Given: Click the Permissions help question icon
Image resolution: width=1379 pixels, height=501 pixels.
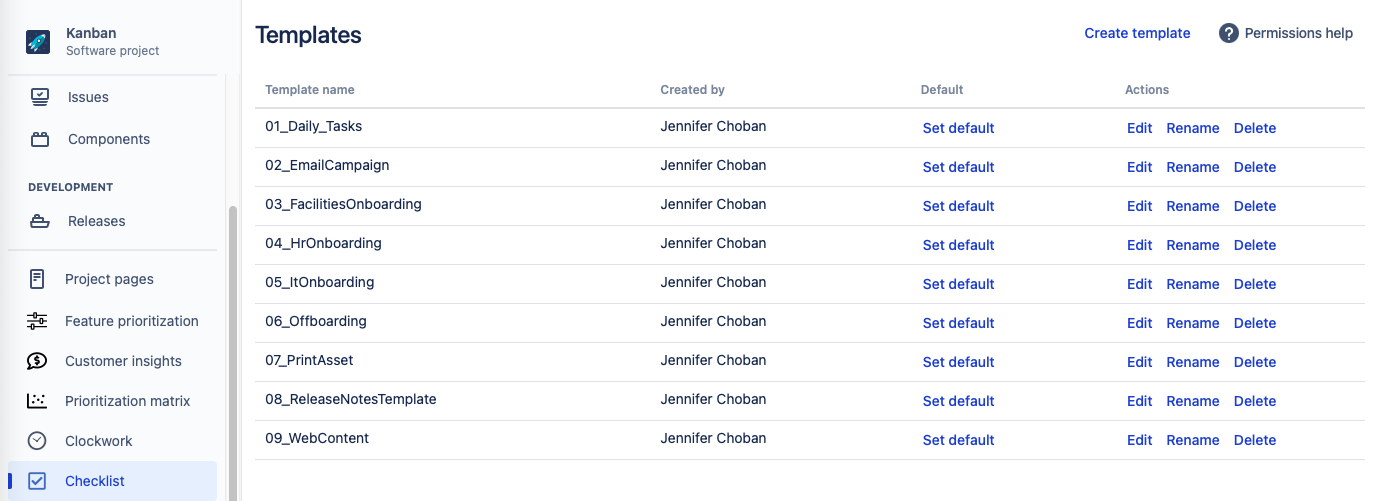Looking at the screenshot, I should pyautogui.click(x=1229, y=33).
